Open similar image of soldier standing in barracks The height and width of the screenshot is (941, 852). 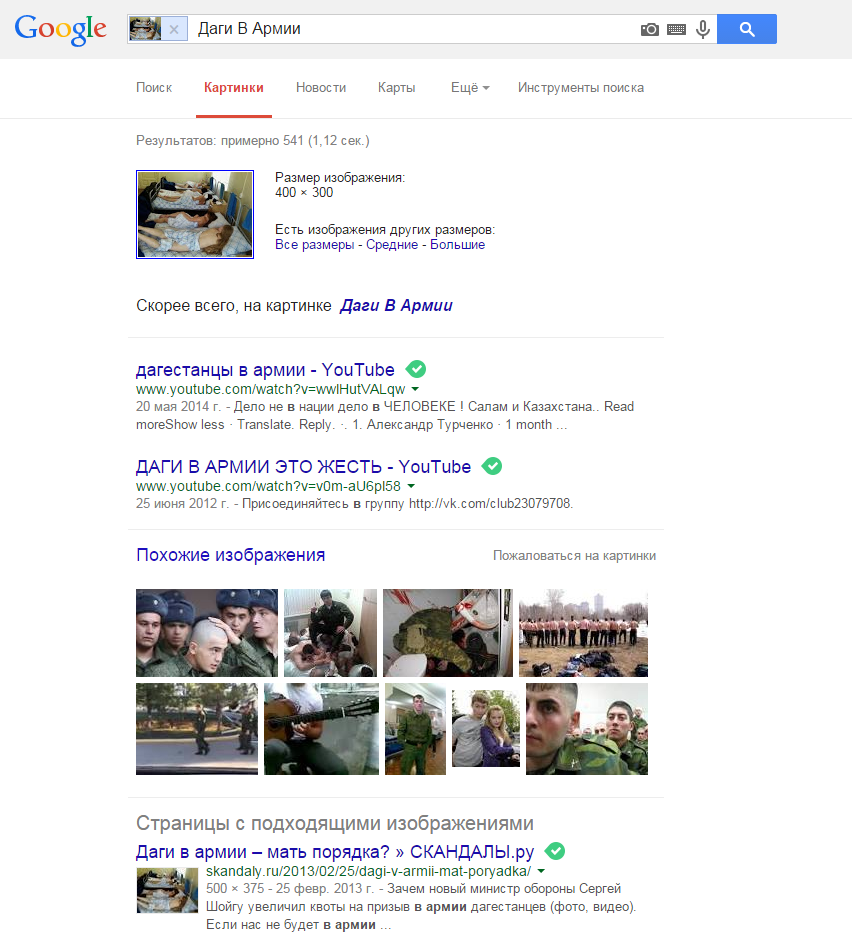(415, 729)
